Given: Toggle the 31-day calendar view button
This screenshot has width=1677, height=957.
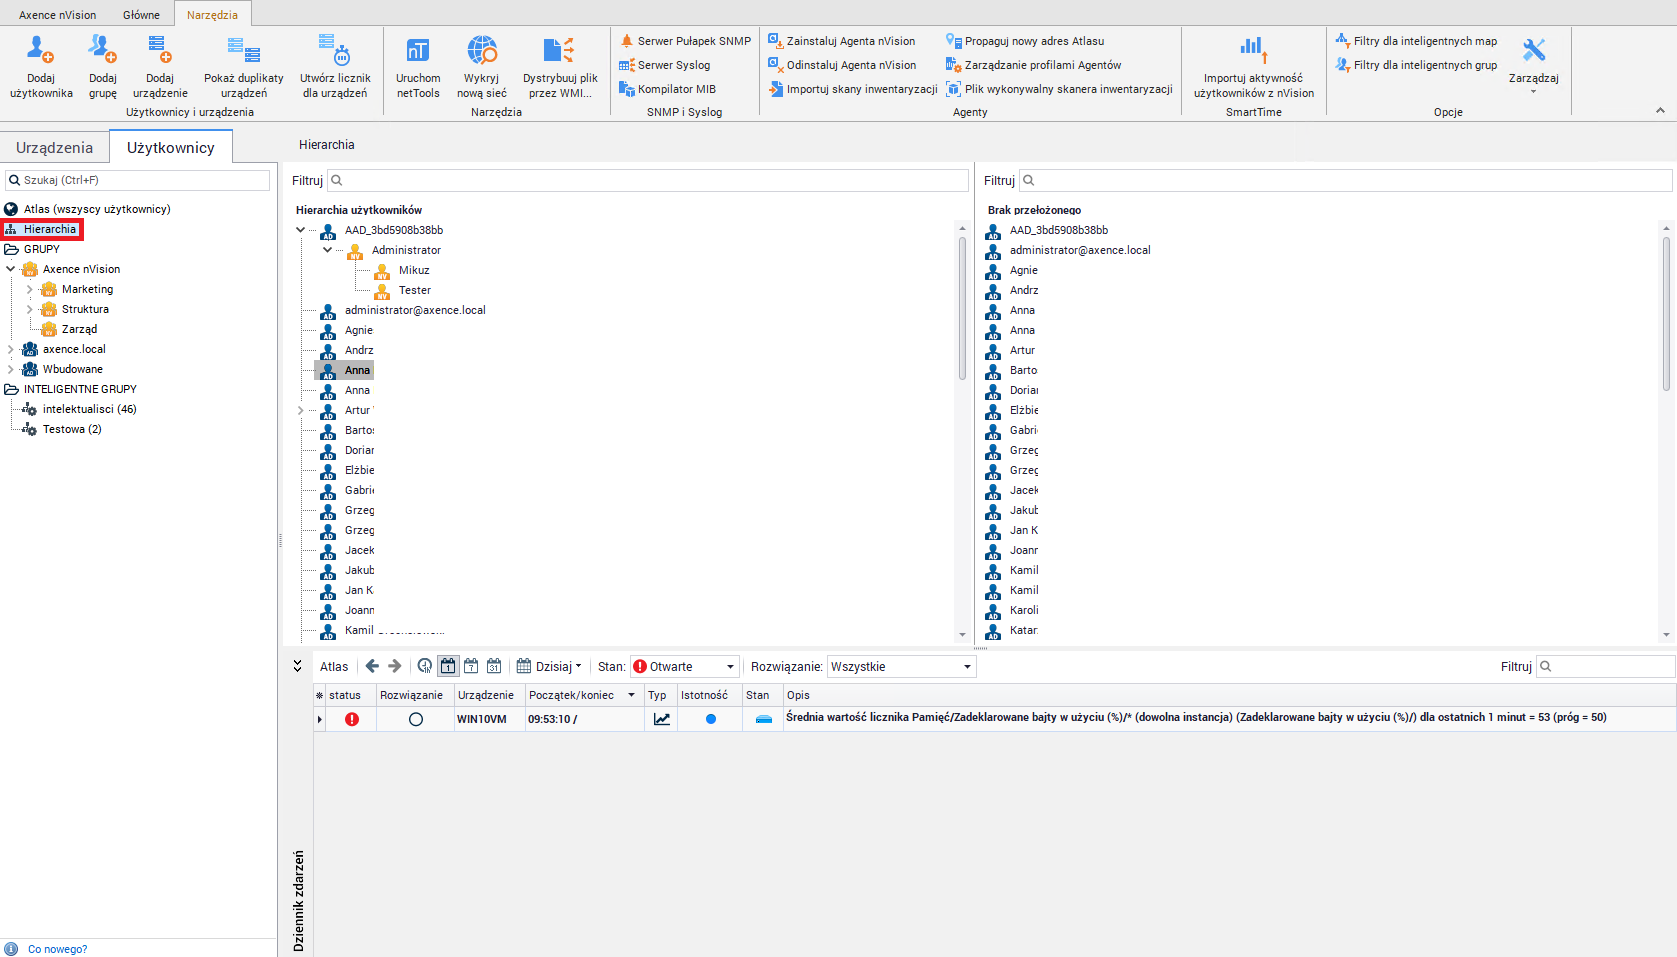Looking at the screenshot, I should (494, 666).
